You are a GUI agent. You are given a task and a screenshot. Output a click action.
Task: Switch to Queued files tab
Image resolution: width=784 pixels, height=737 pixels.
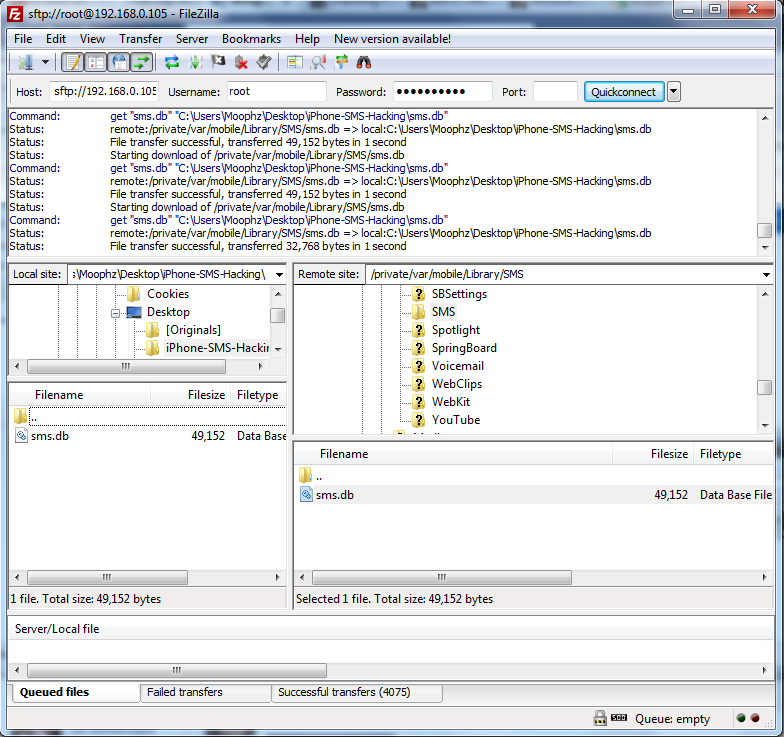(x=75, y=692)
